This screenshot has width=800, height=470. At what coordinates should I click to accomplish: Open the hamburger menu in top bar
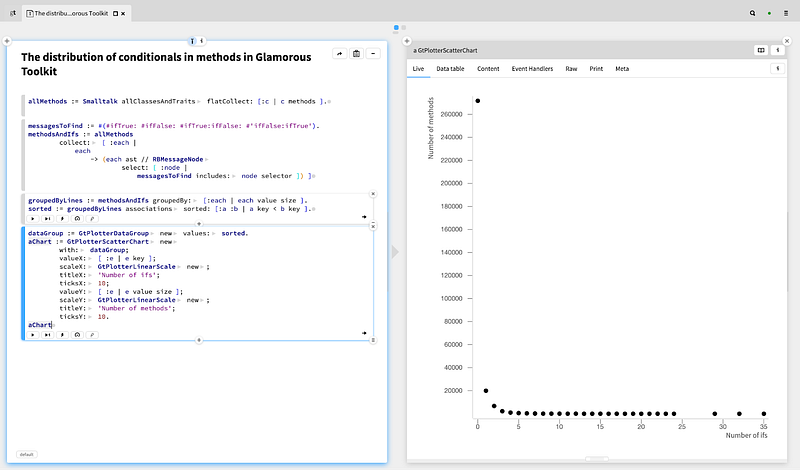785,15
